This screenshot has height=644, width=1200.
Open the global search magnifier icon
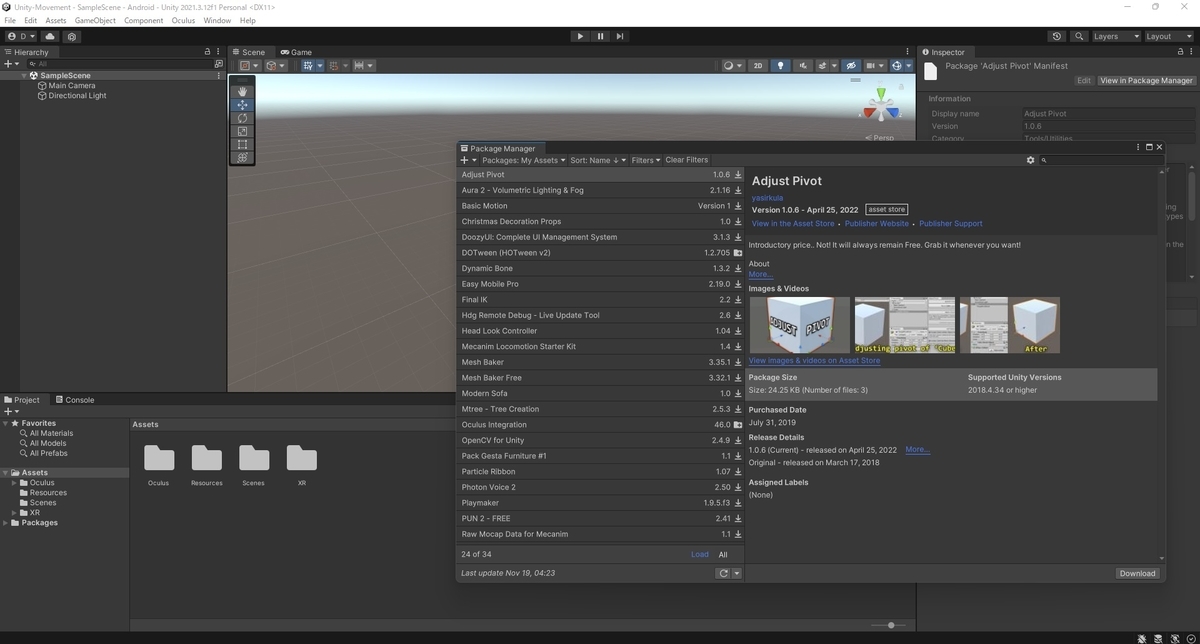point(1079,36)
